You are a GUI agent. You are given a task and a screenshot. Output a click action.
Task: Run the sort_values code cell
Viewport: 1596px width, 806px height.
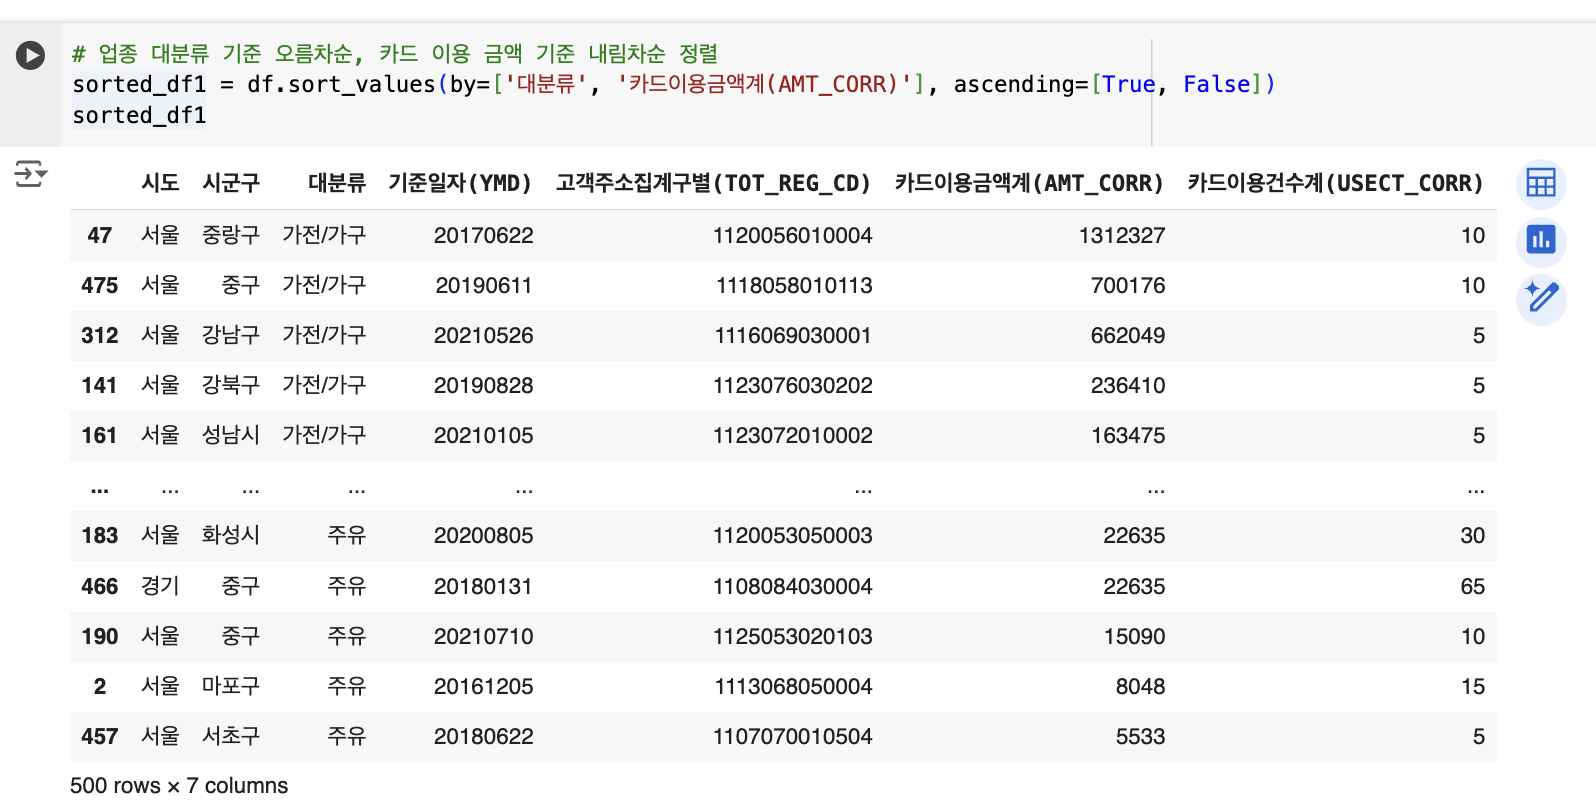tap(31, 55)
